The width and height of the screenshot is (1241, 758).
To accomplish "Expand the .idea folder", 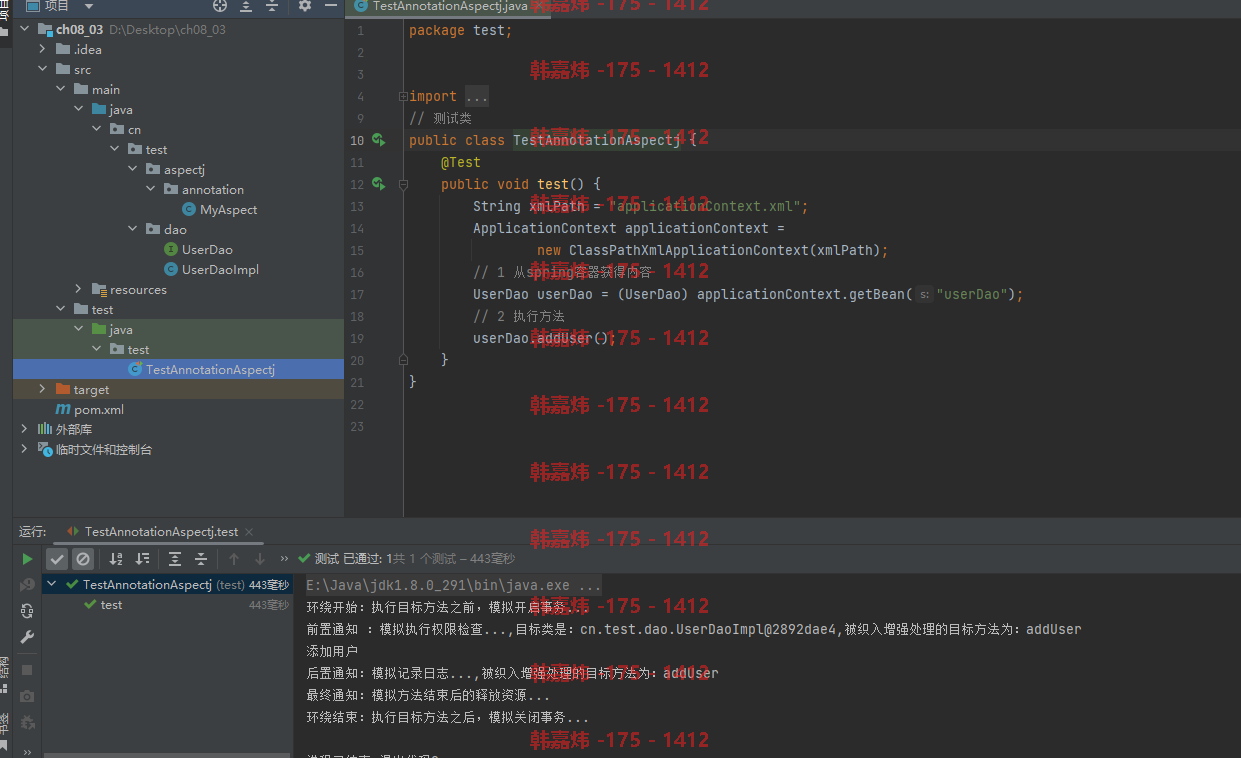I will pos(43,49).
